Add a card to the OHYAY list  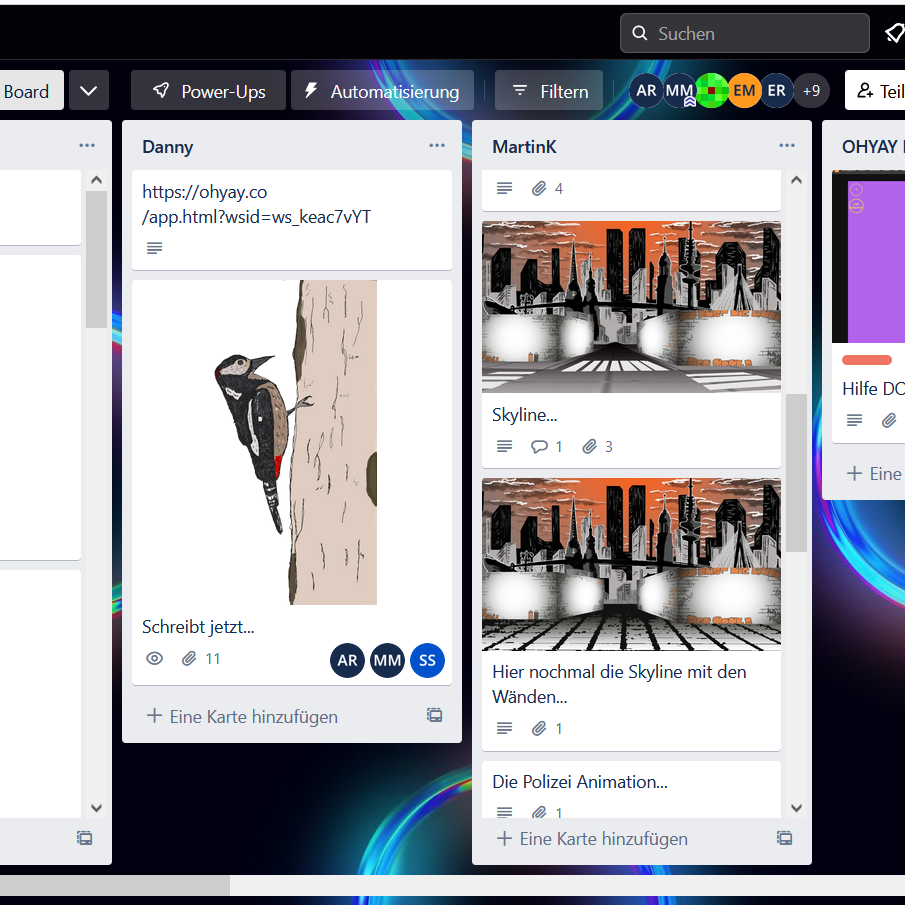[874, 474]
